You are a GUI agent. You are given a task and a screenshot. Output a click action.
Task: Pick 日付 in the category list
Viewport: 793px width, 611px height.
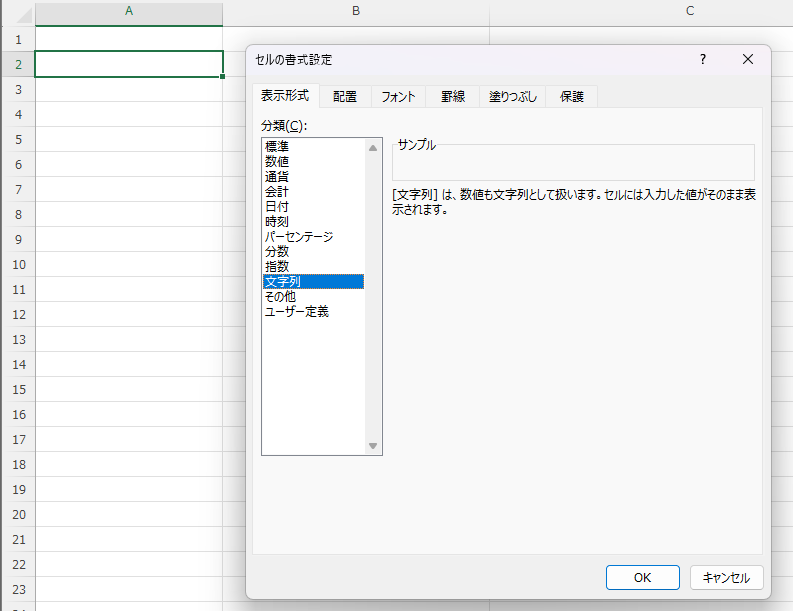click(x=314, y=206)
